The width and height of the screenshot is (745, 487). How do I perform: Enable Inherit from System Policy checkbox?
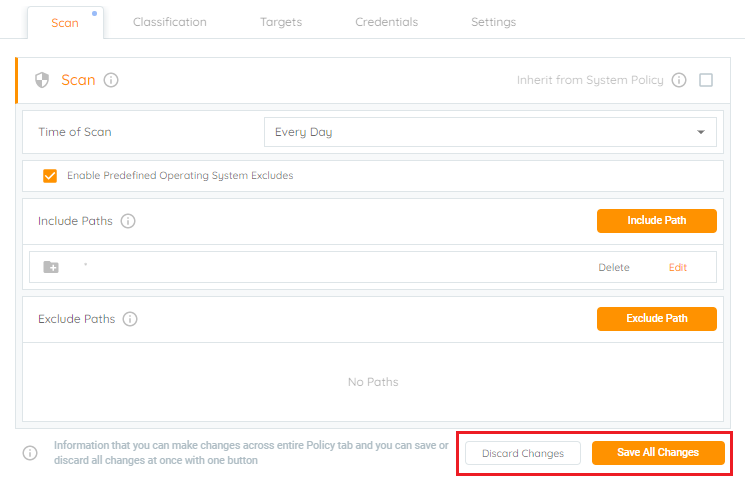[x=706, y=80]
